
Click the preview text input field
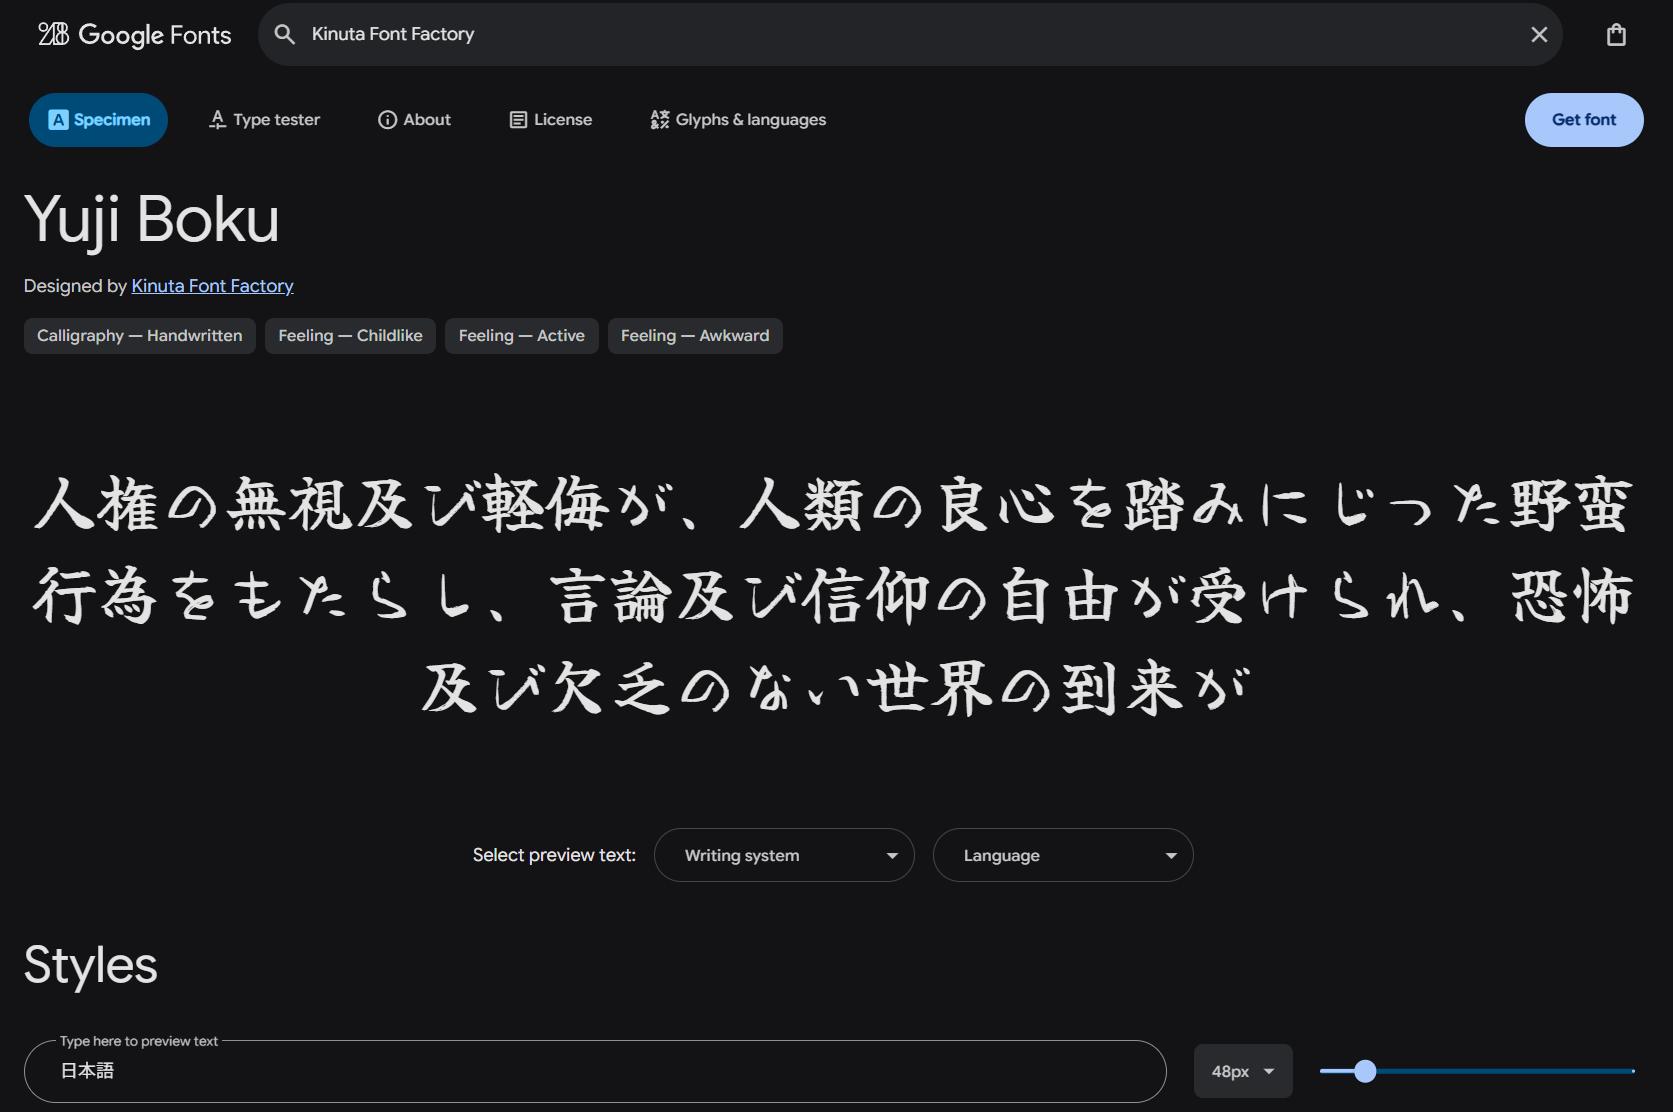[594, 1071]
